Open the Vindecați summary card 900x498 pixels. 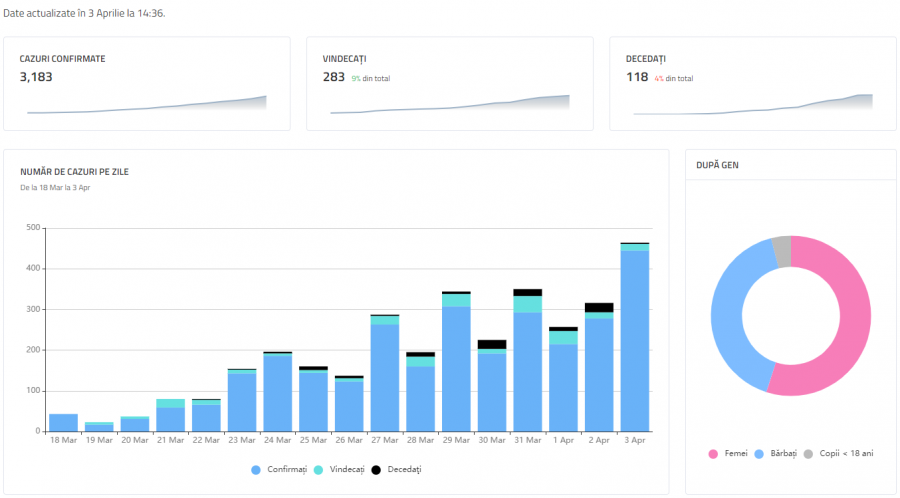[x=449, y=83]
